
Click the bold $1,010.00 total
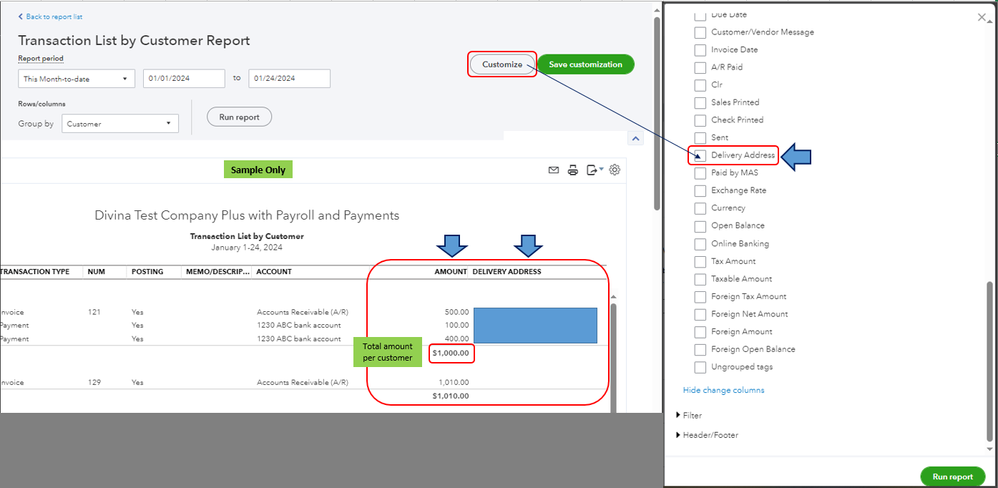tap(451, 396)
